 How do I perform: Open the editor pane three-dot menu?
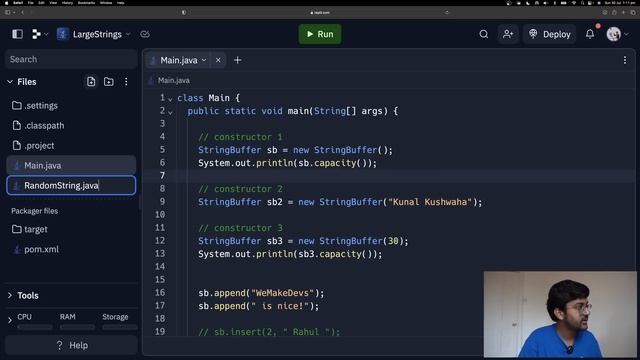point(625,60)
